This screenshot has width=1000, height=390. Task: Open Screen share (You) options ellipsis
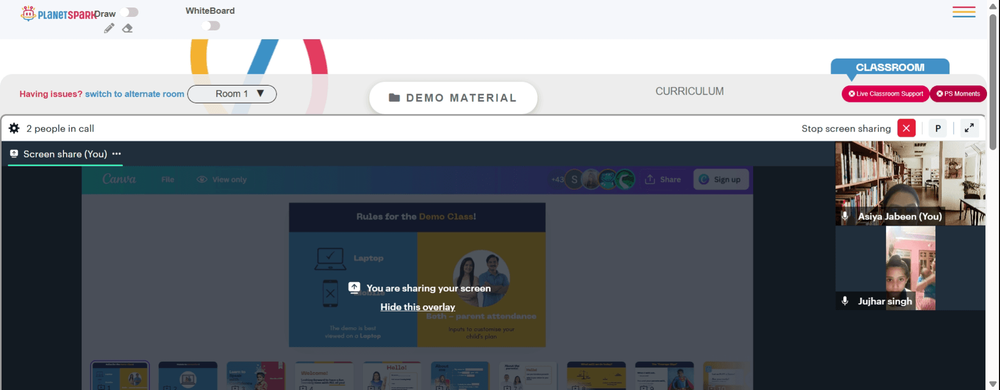click(x=117, y=154)
